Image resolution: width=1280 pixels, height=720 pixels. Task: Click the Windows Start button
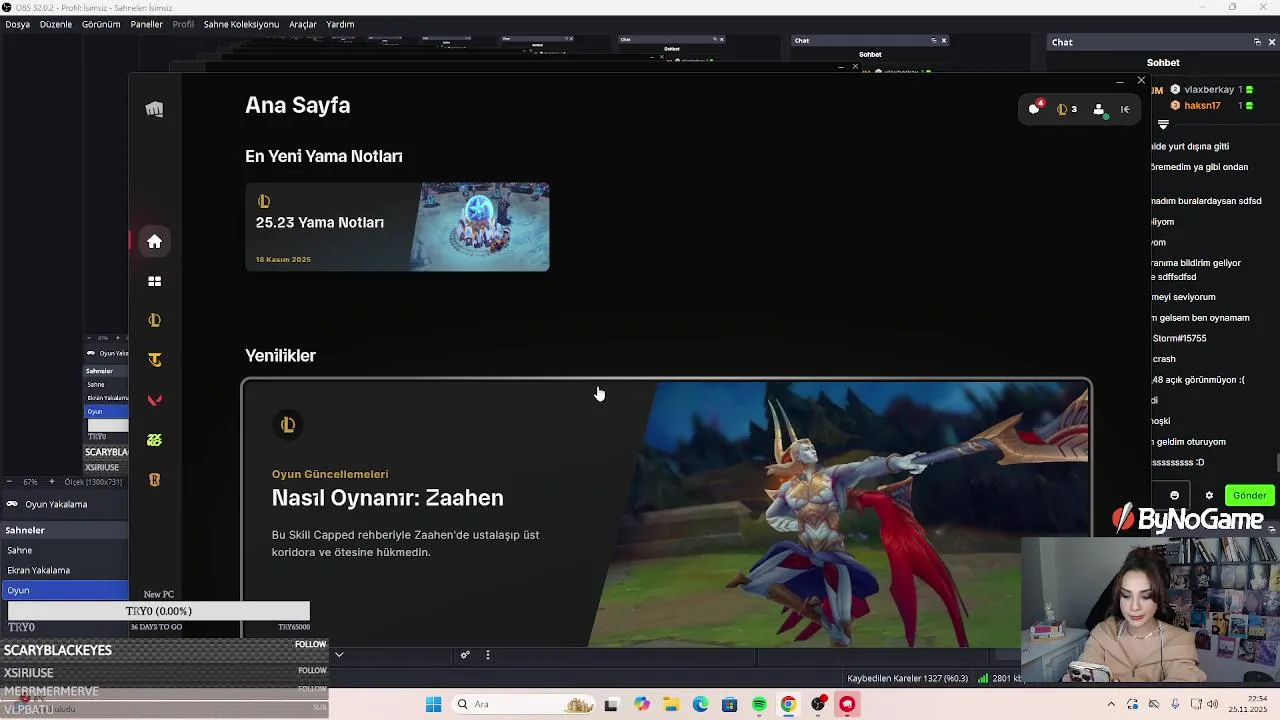tap(433, 704)
